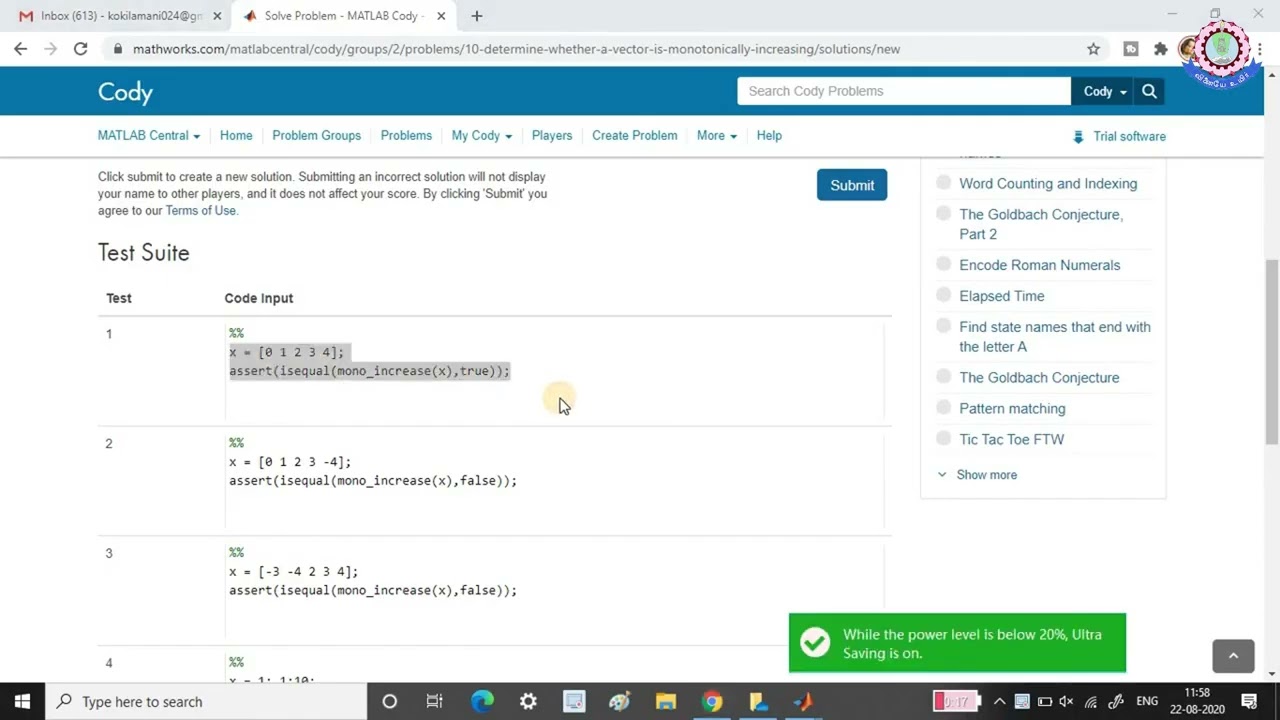Click the status circle beside Pattern matching
The width and height of the screenshot is (1280, 720).
pos(943,407)
